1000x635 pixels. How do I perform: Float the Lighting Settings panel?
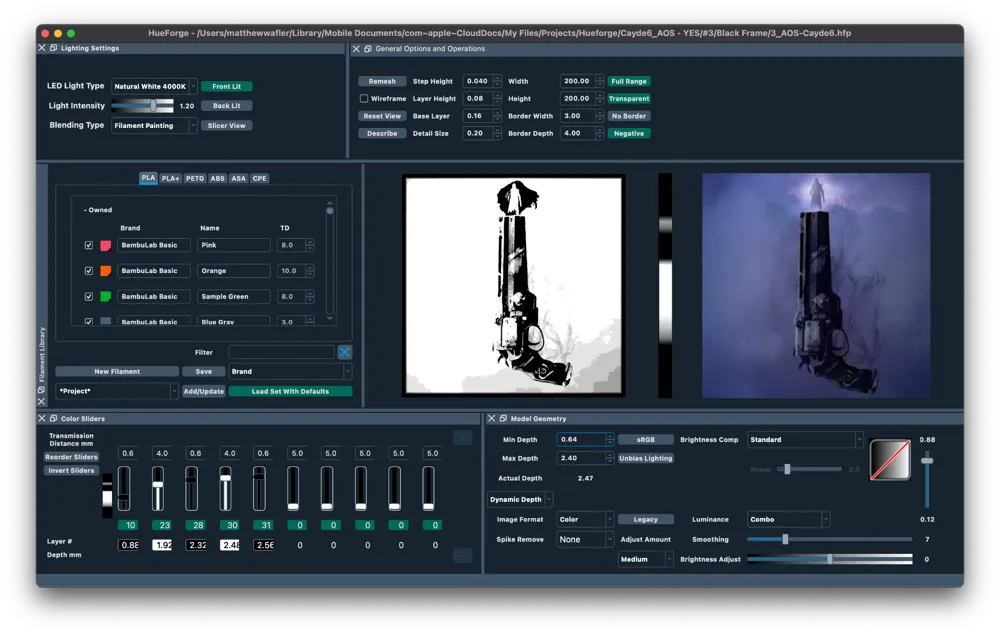click(54, 48)
